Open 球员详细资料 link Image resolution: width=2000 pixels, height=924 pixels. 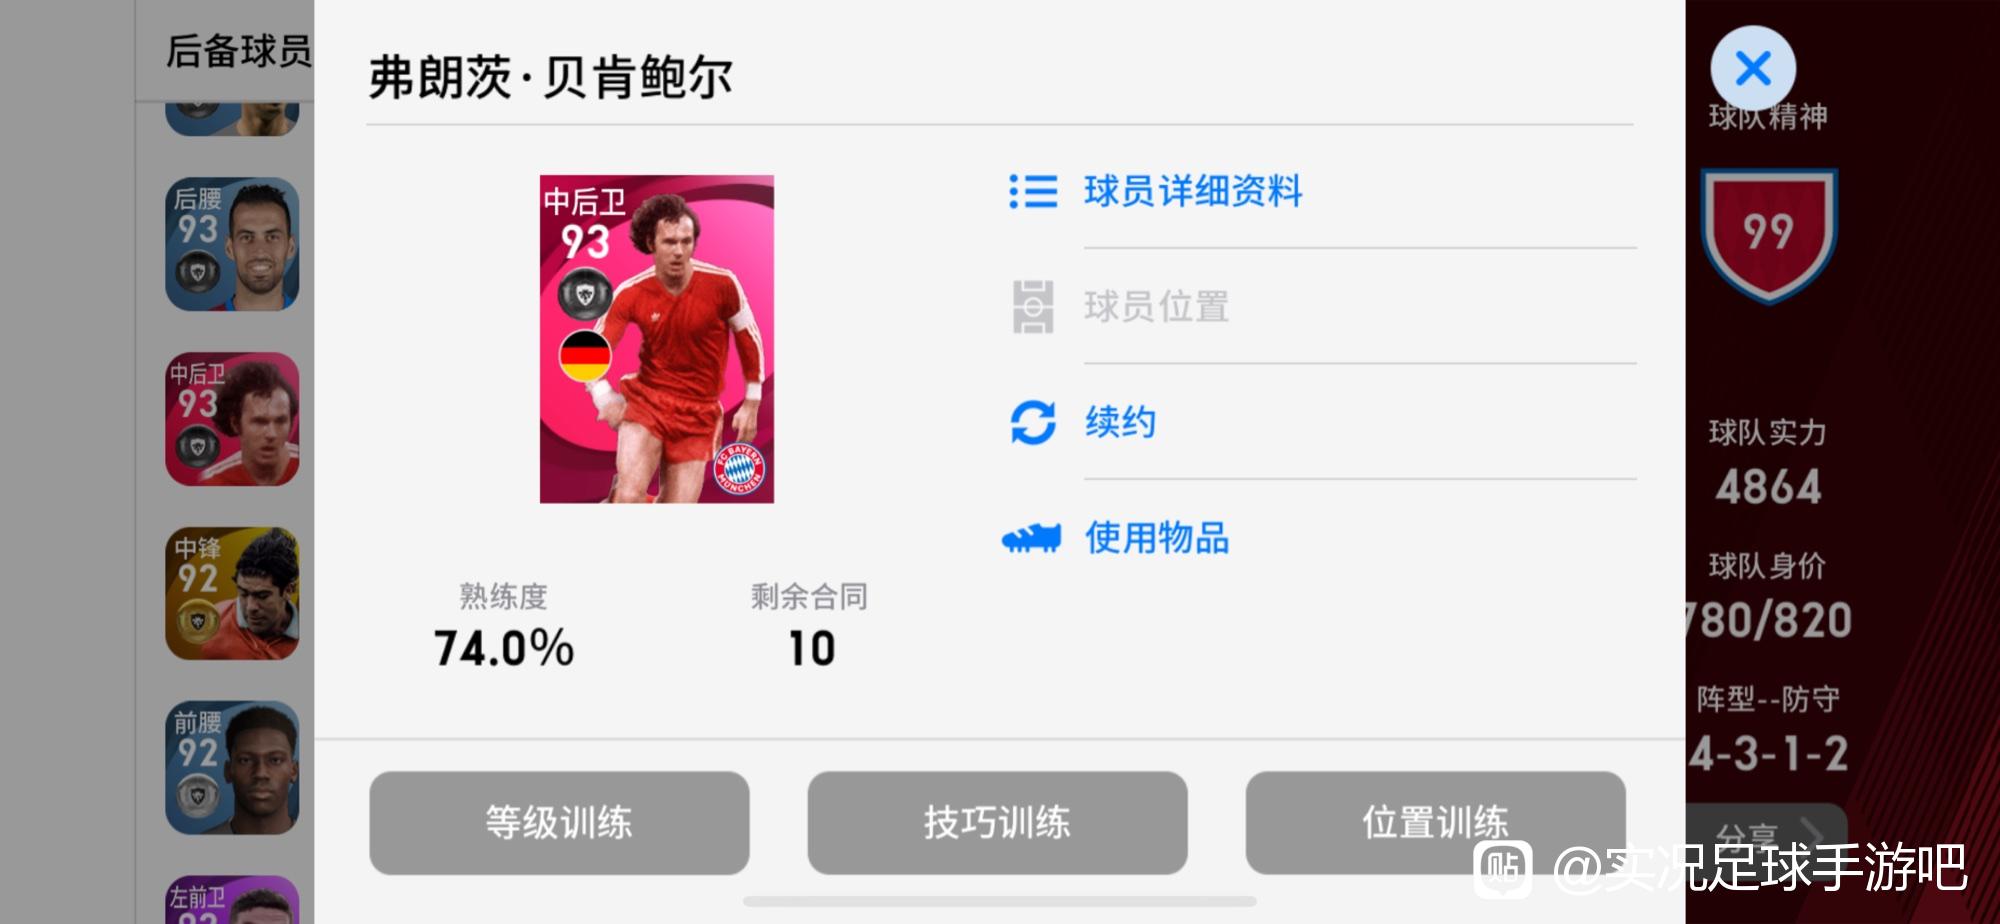1193,191
